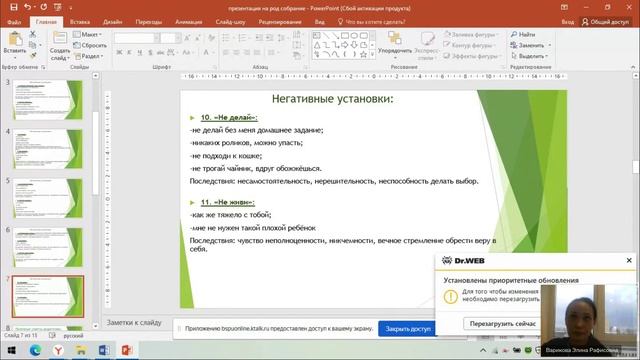Switch to the Анимация tab
The image size is (640, 360).
click(x=189, y=22)
